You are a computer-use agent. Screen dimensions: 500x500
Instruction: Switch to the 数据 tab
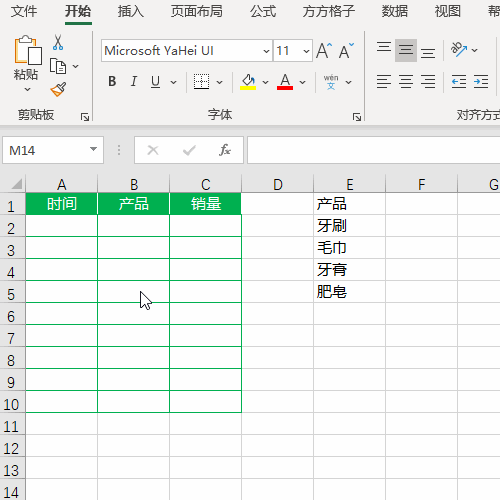coord(395,11)
